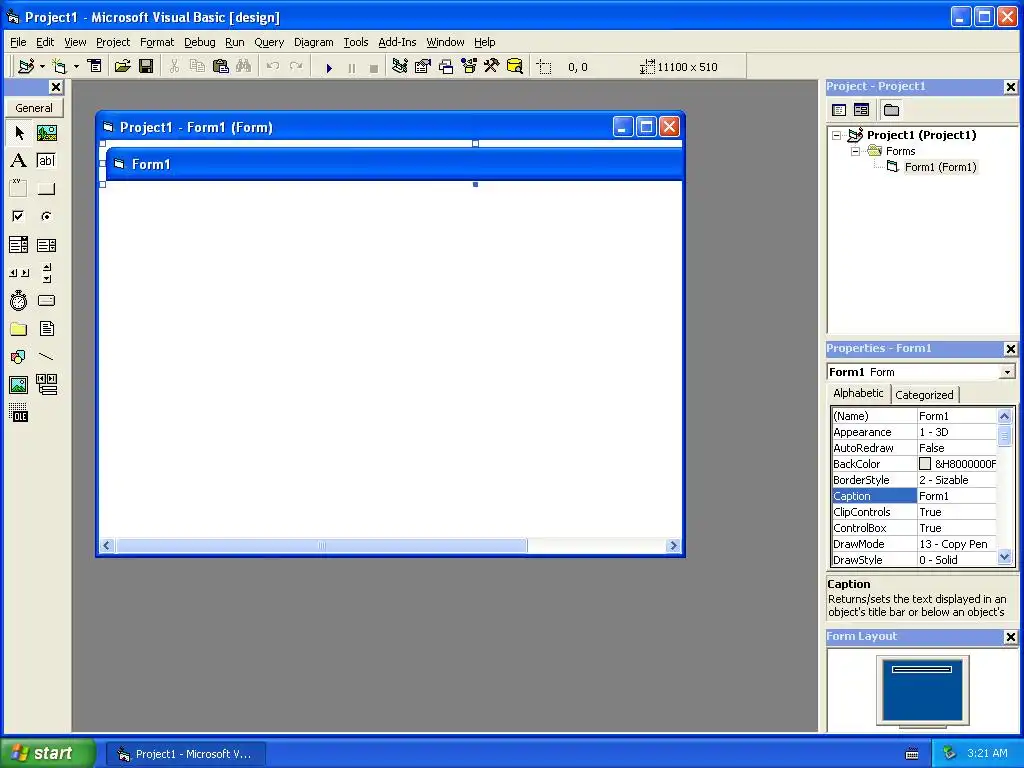1024x768 pixels.
Task: Open the Menu Editor from toolbar
Action: (95, 67)
